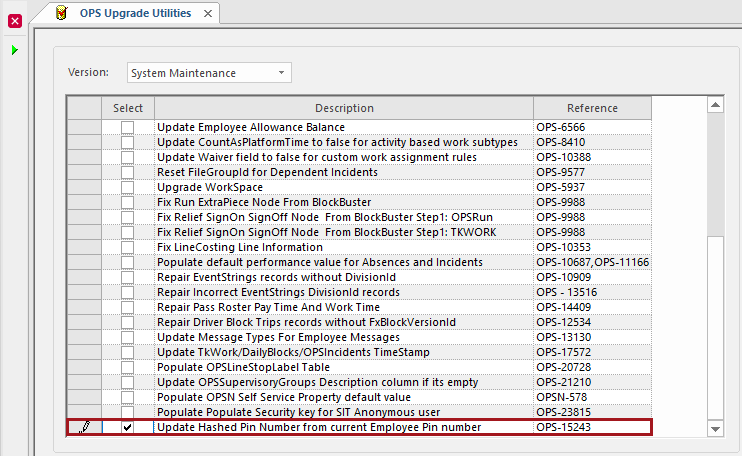The image size is (742, 456).
Task: Click reference cell OPS-6566
Action: tap(592, 127)
